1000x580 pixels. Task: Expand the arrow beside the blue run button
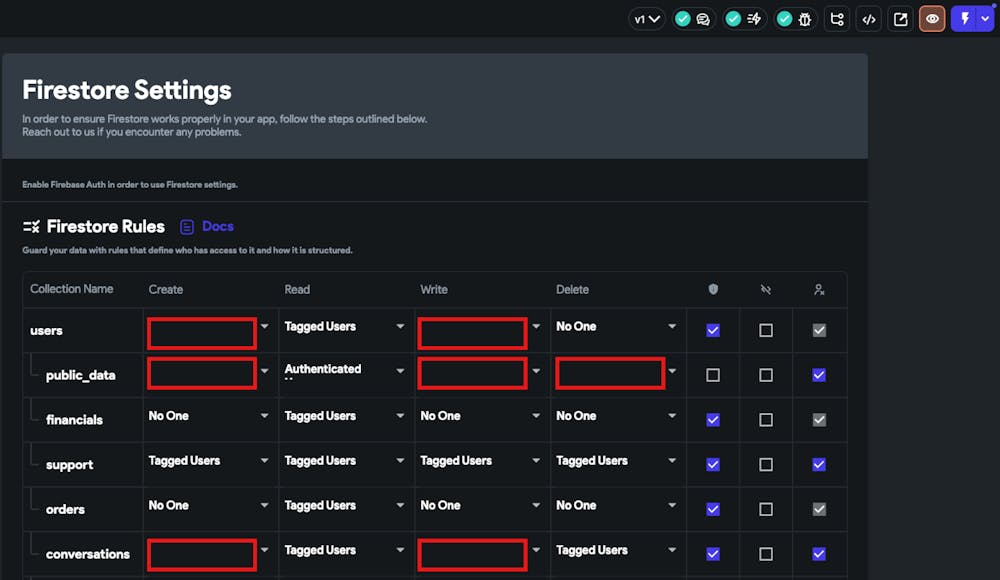pyautogui.click(x=985, y=19)
